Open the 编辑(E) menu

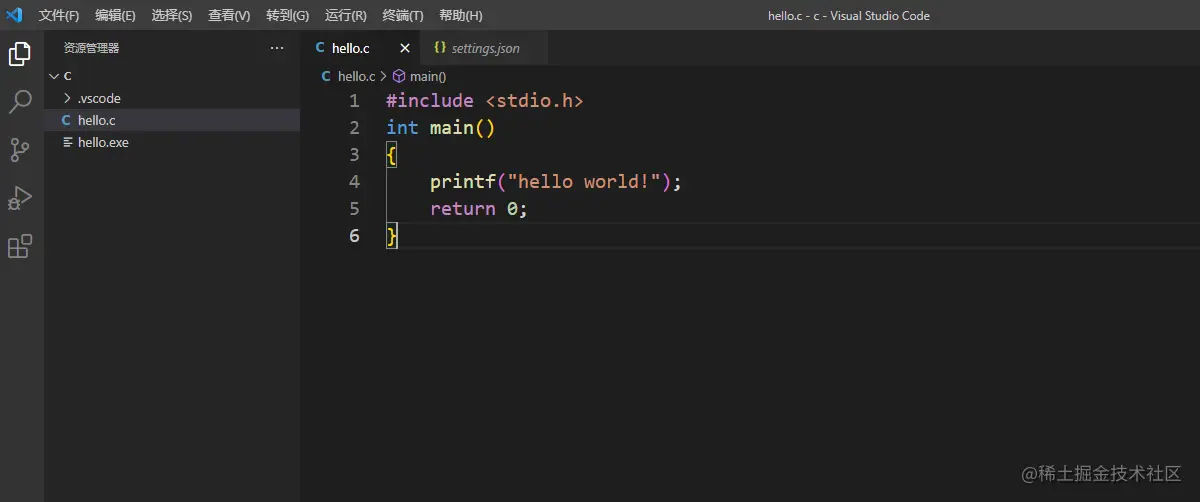(116, 16)
